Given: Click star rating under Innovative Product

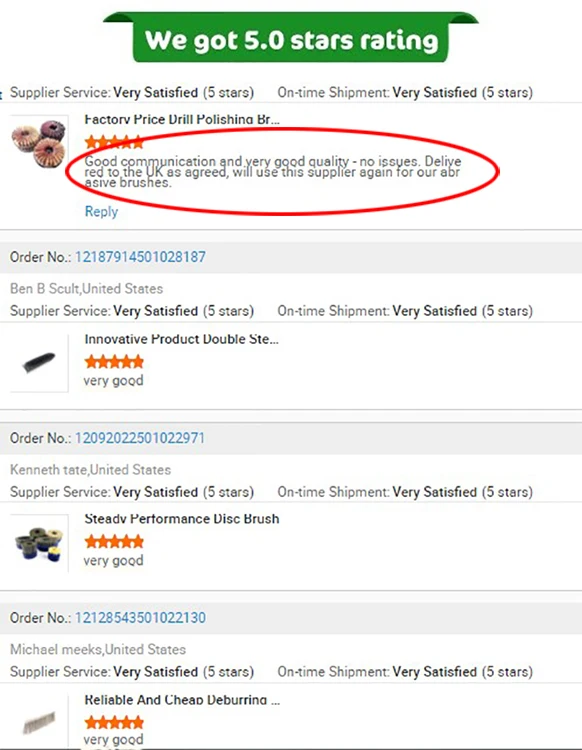Looking at the screenshot, I should tap(114, 362).
